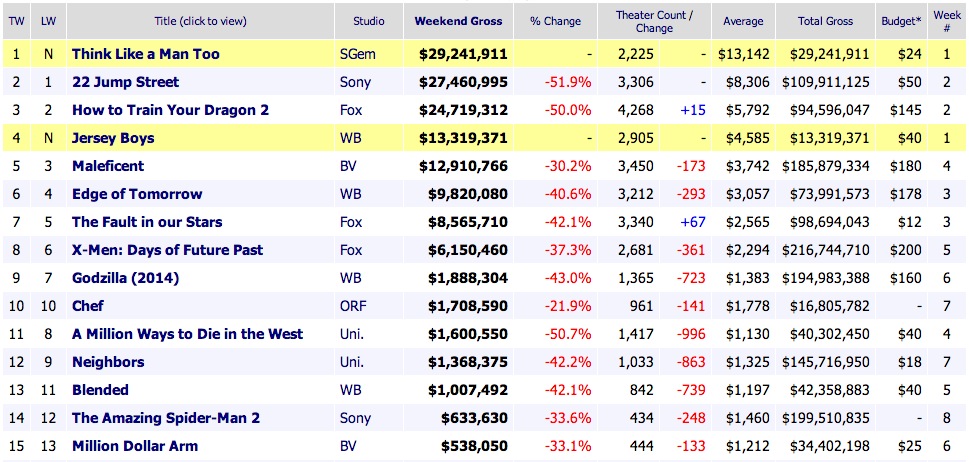Open the Maleficent movie page
969x462 pixels.
(x=108, y=166)
